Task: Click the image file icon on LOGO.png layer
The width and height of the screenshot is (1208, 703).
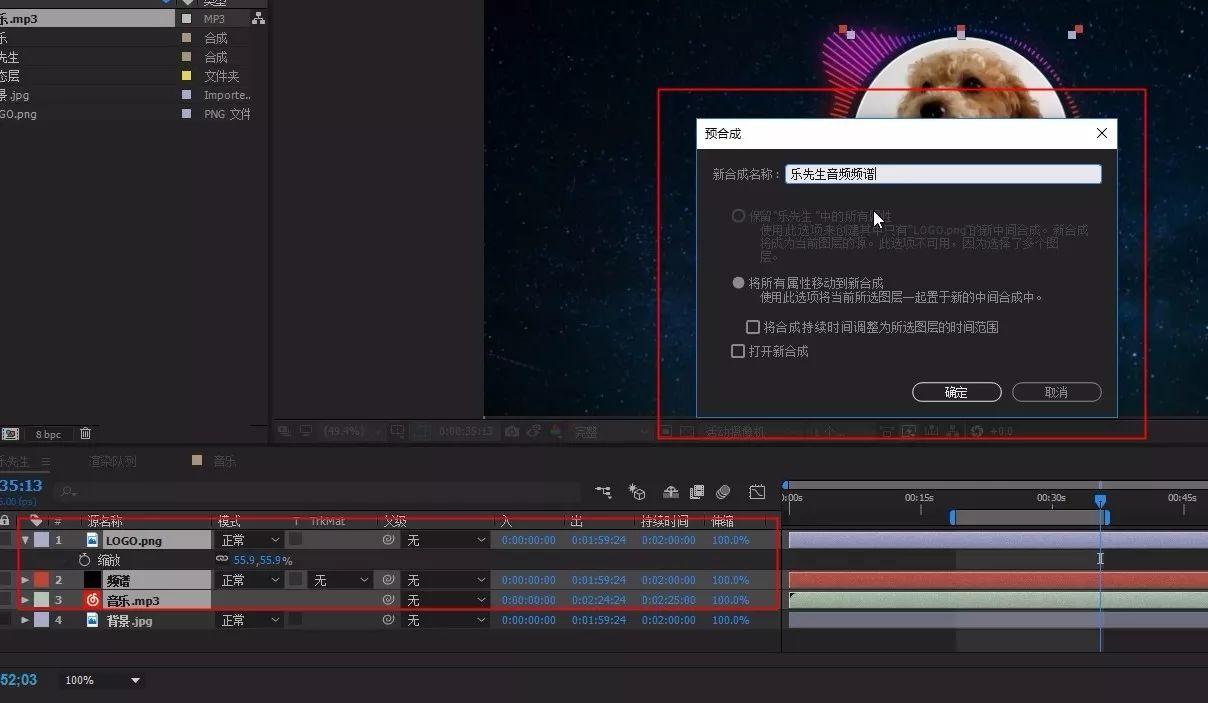Action: click(92, 540)
